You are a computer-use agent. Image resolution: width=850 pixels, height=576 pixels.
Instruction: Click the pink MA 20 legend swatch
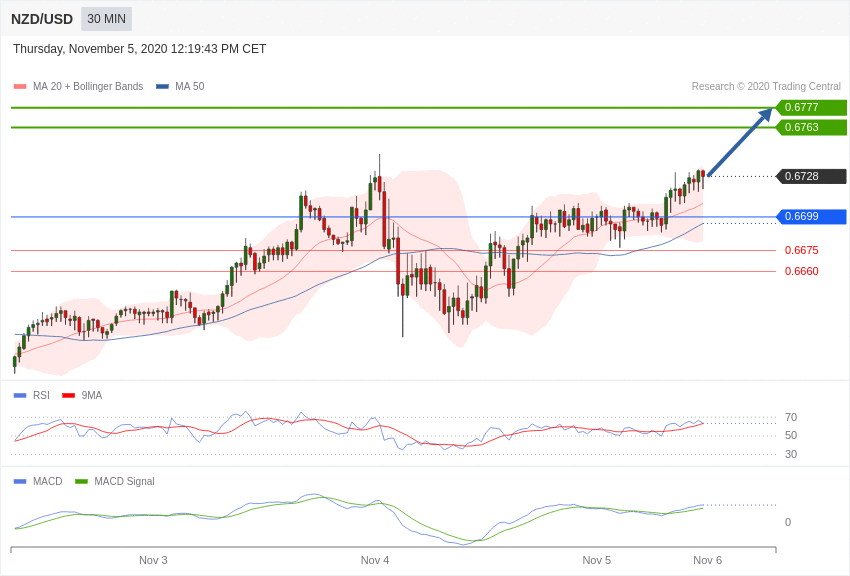point(20,86)
